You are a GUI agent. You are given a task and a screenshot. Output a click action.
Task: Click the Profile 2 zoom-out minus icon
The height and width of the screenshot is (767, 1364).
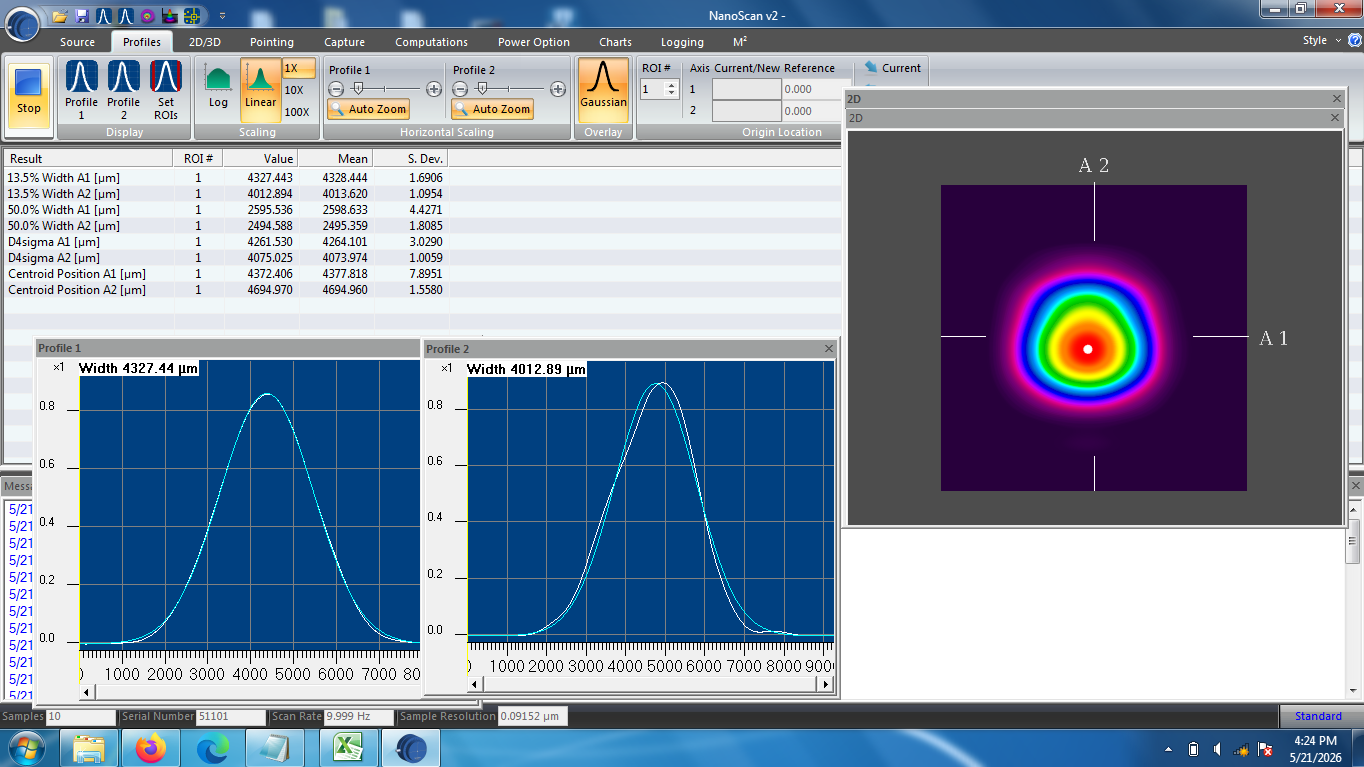[x=460, y=88]
